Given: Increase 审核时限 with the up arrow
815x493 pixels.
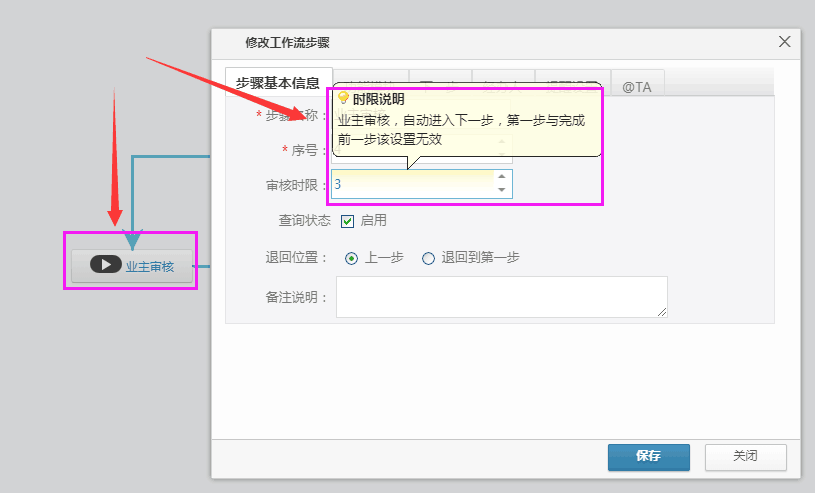Looking at the screenshot, I should [502, 177].
